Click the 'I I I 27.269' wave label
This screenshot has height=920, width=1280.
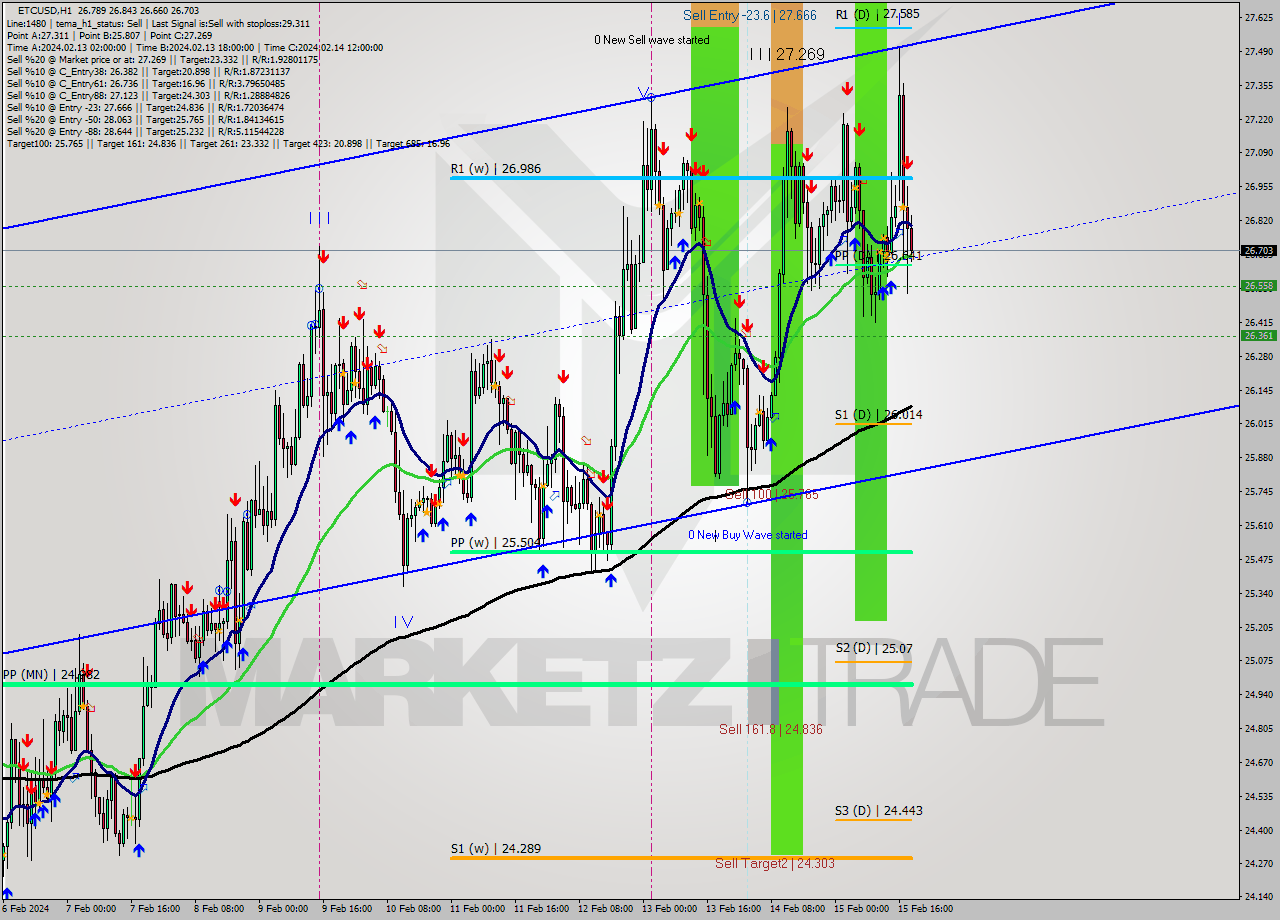coord(787,54)
